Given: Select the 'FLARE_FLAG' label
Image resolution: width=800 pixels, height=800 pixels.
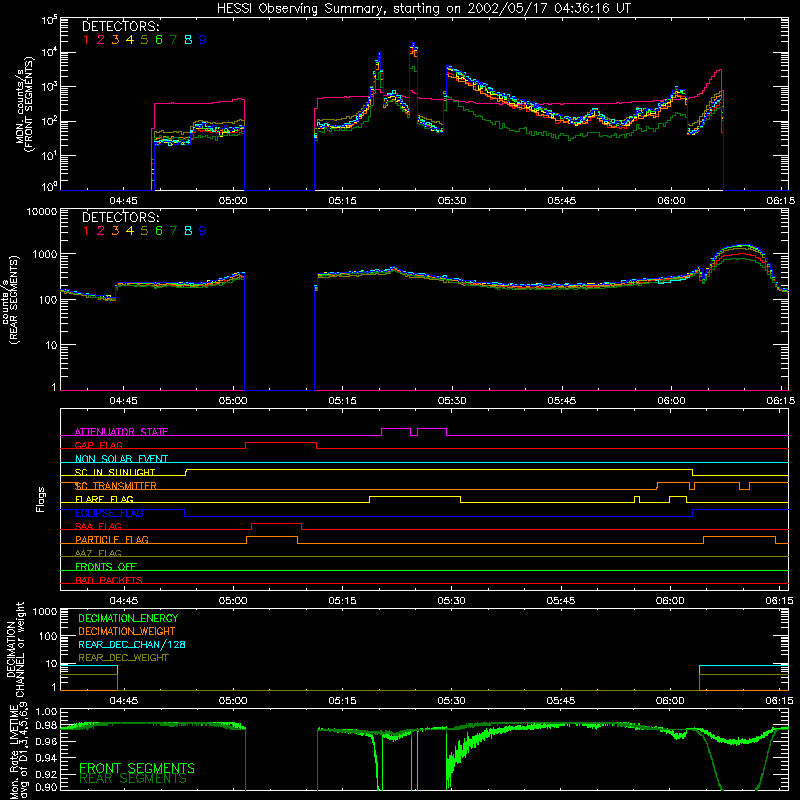Looking at the screenshot, I should point(104,499).
